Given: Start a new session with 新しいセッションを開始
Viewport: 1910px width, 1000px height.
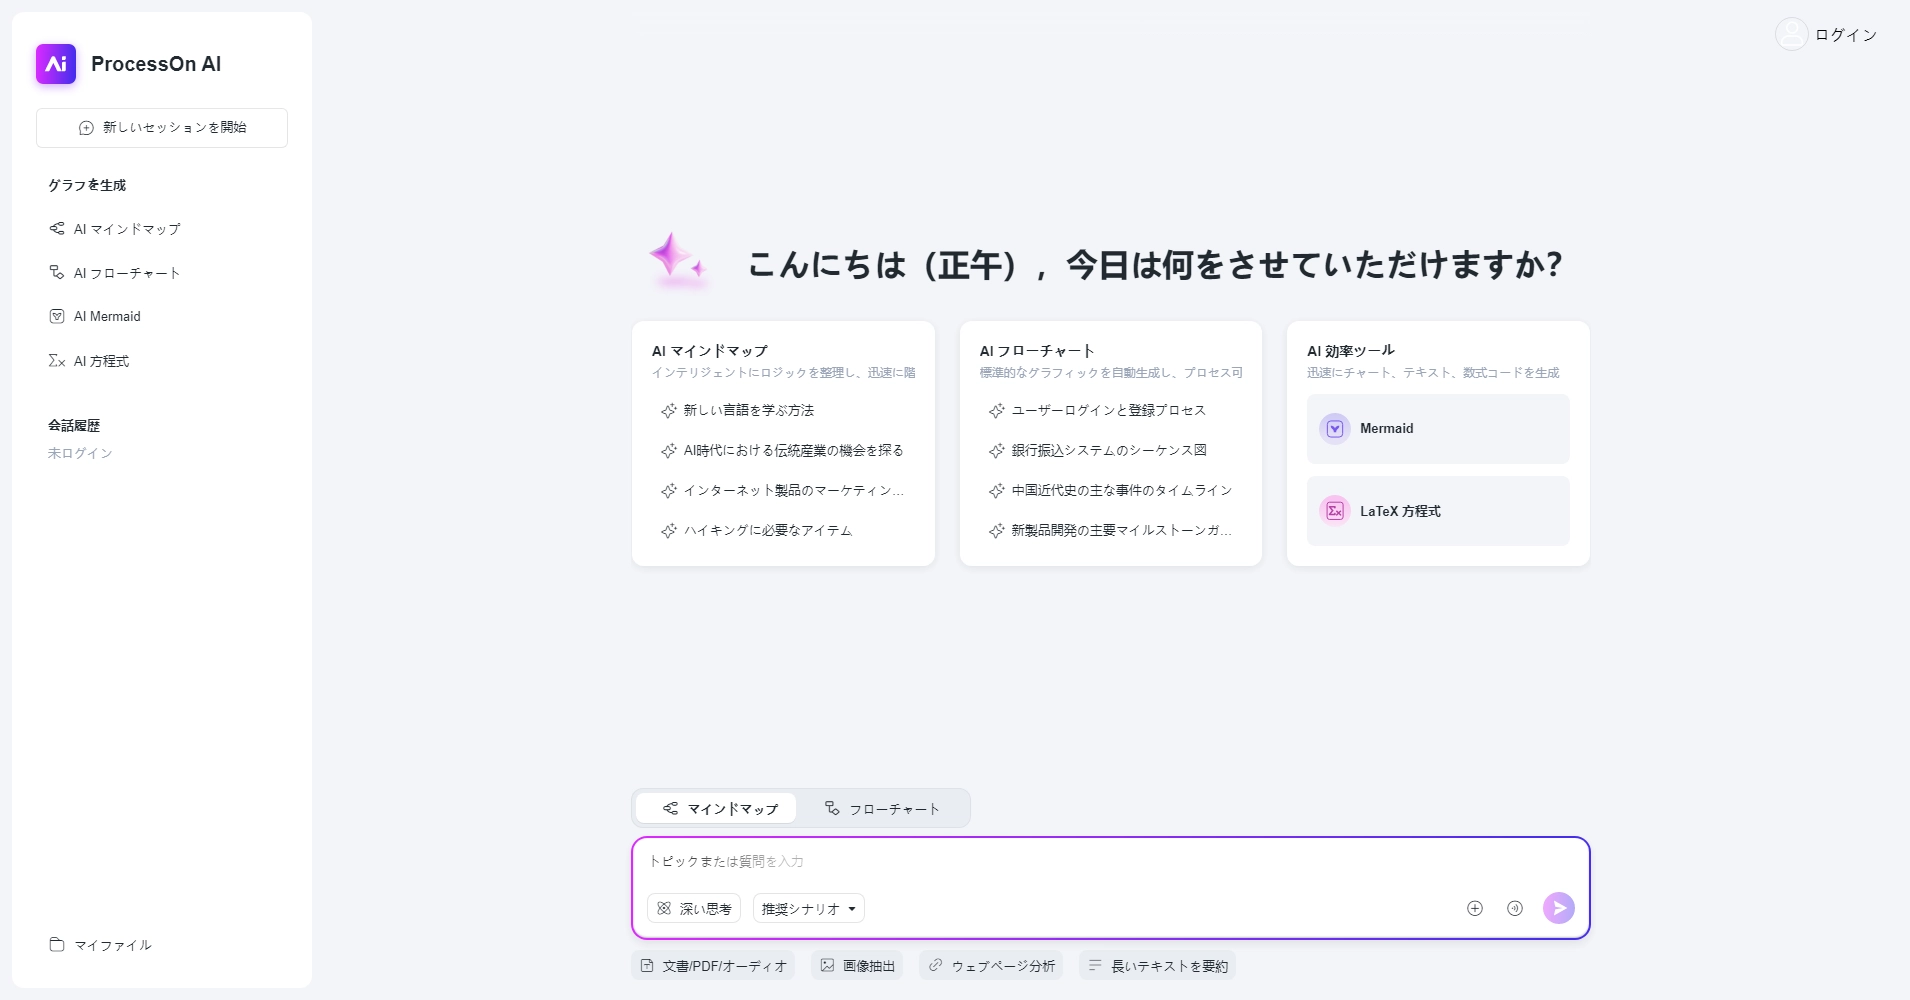Looking at the screenshot, I should tap(162, 128).
